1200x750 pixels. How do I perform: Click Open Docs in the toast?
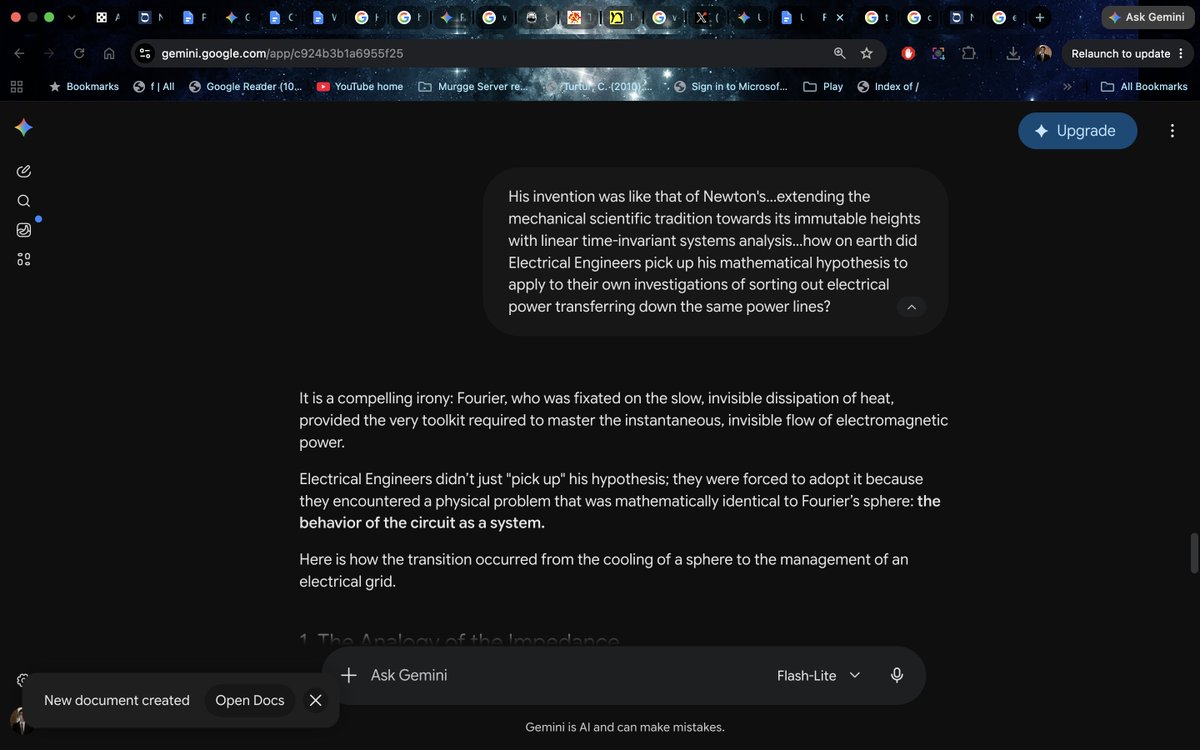(x=250, y=700)
